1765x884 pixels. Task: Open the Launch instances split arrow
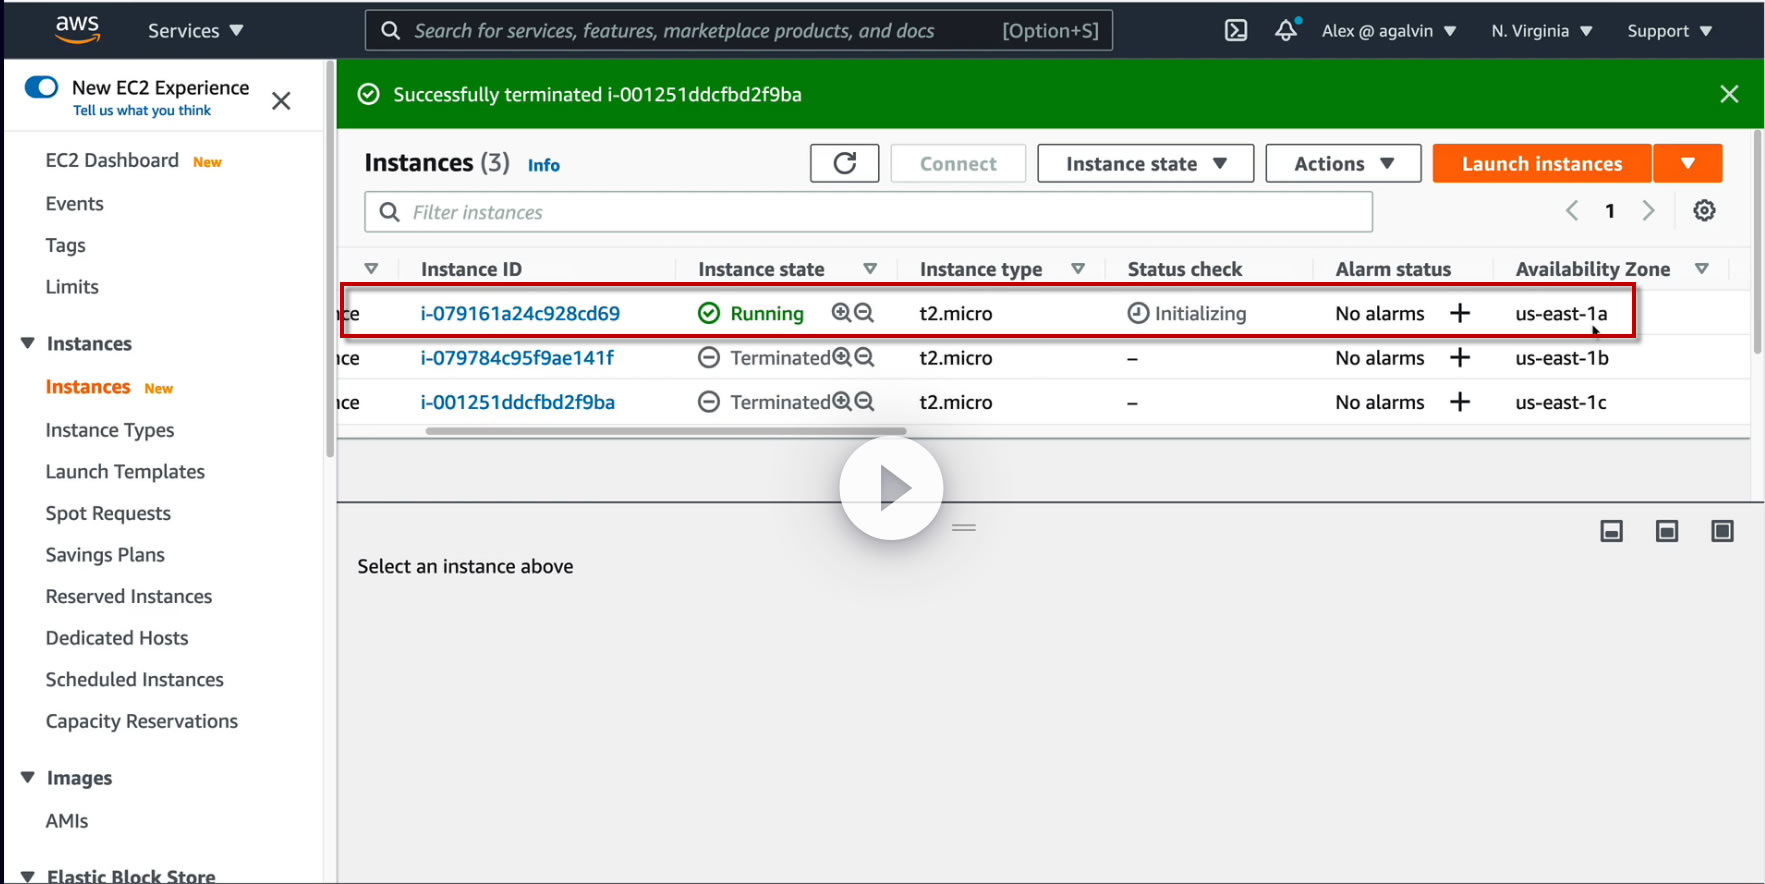1688,163
